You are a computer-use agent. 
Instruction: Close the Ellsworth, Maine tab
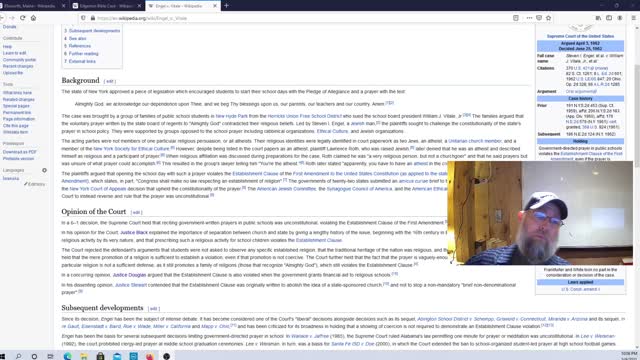point(63,6)
